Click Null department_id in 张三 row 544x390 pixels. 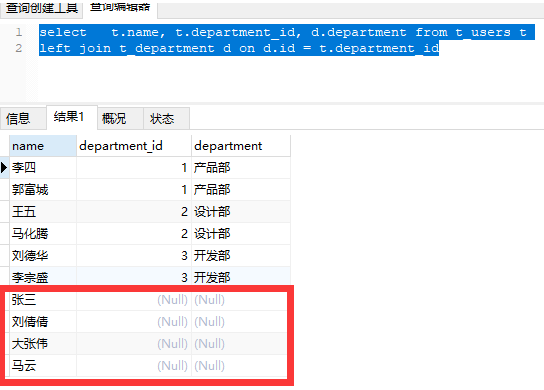tap(134, 299)
